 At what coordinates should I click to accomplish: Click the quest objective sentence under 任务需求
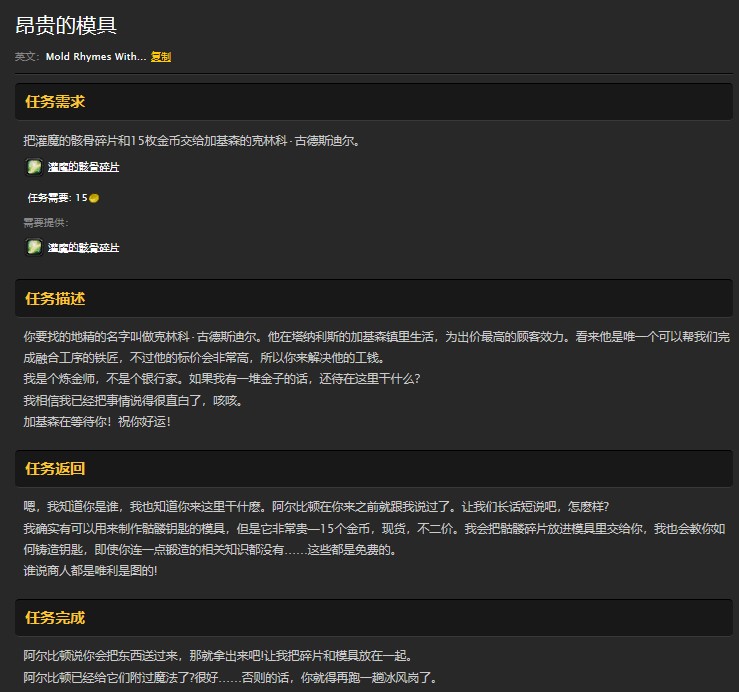191,141
